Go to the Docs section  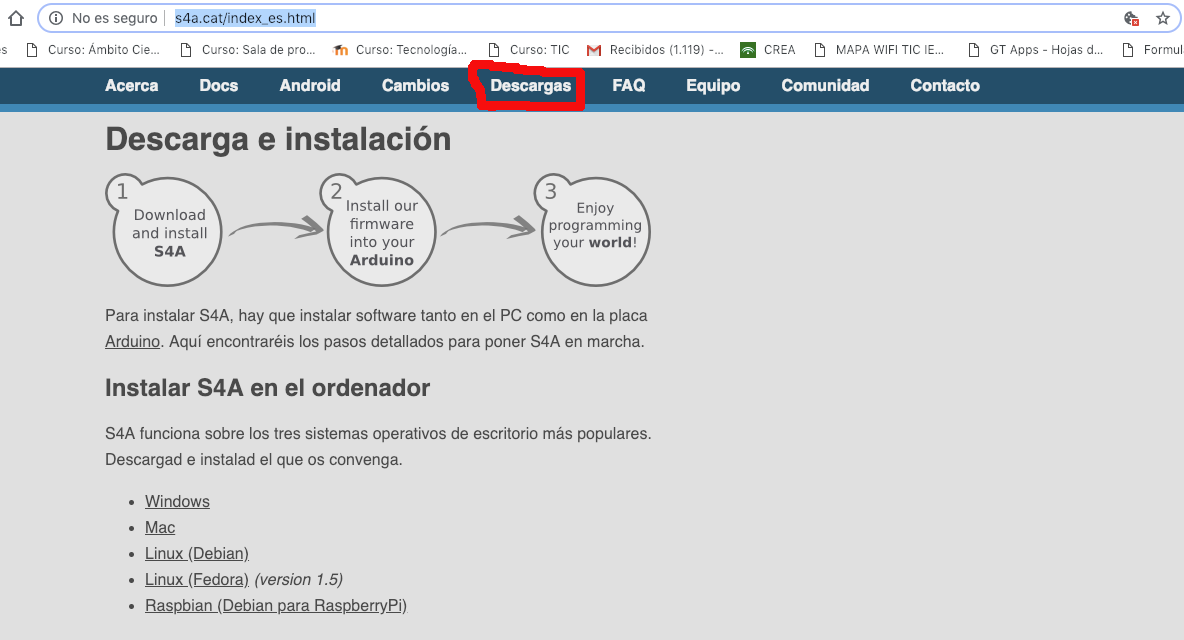coord(218,85)
